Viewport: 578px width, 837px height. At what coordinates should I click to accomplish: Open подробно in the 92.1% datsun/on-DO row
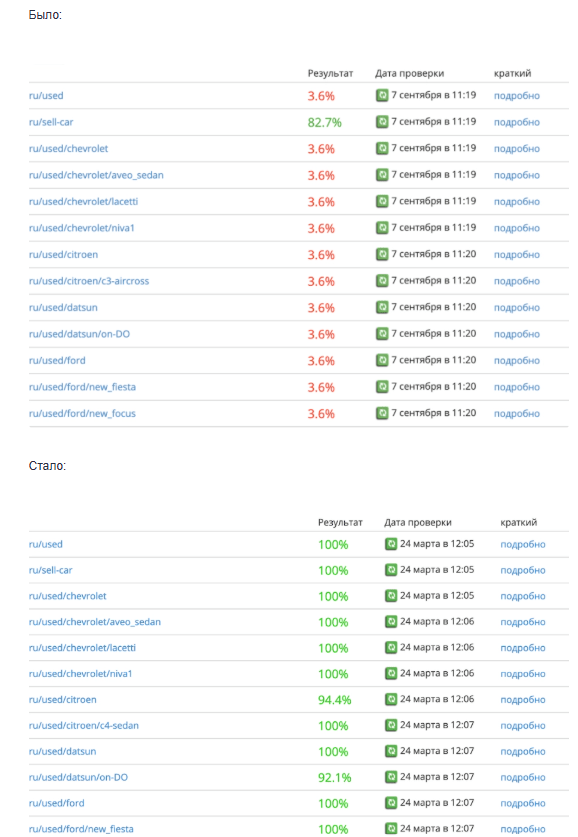522,777
